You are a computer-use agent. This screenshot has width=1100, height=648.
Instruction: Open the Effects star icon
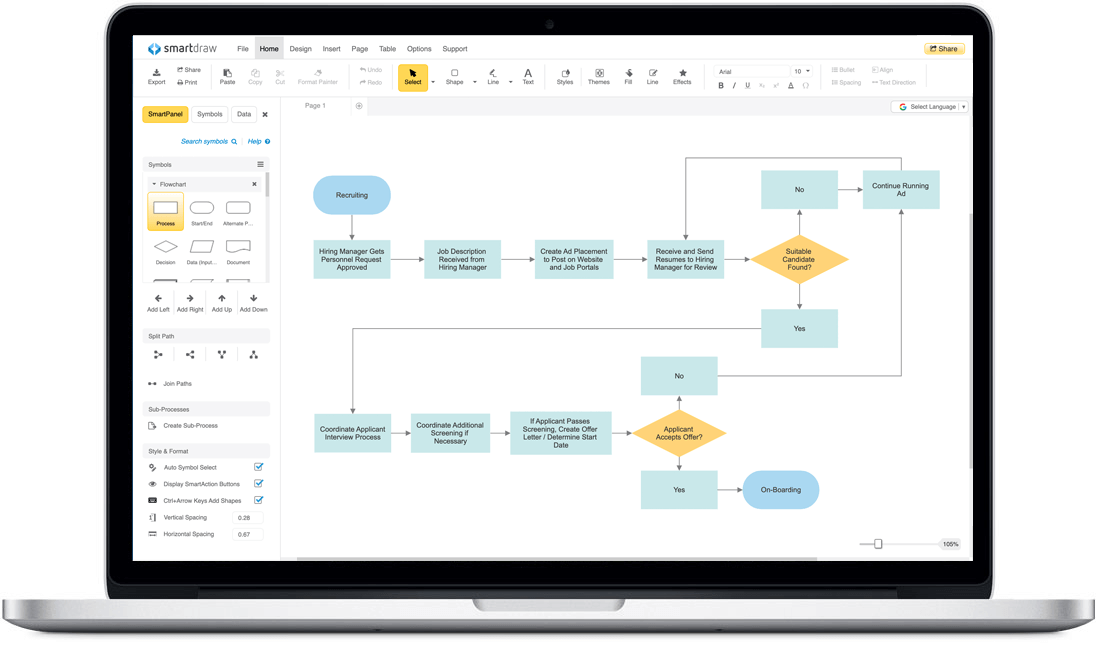tap(682, 76)
